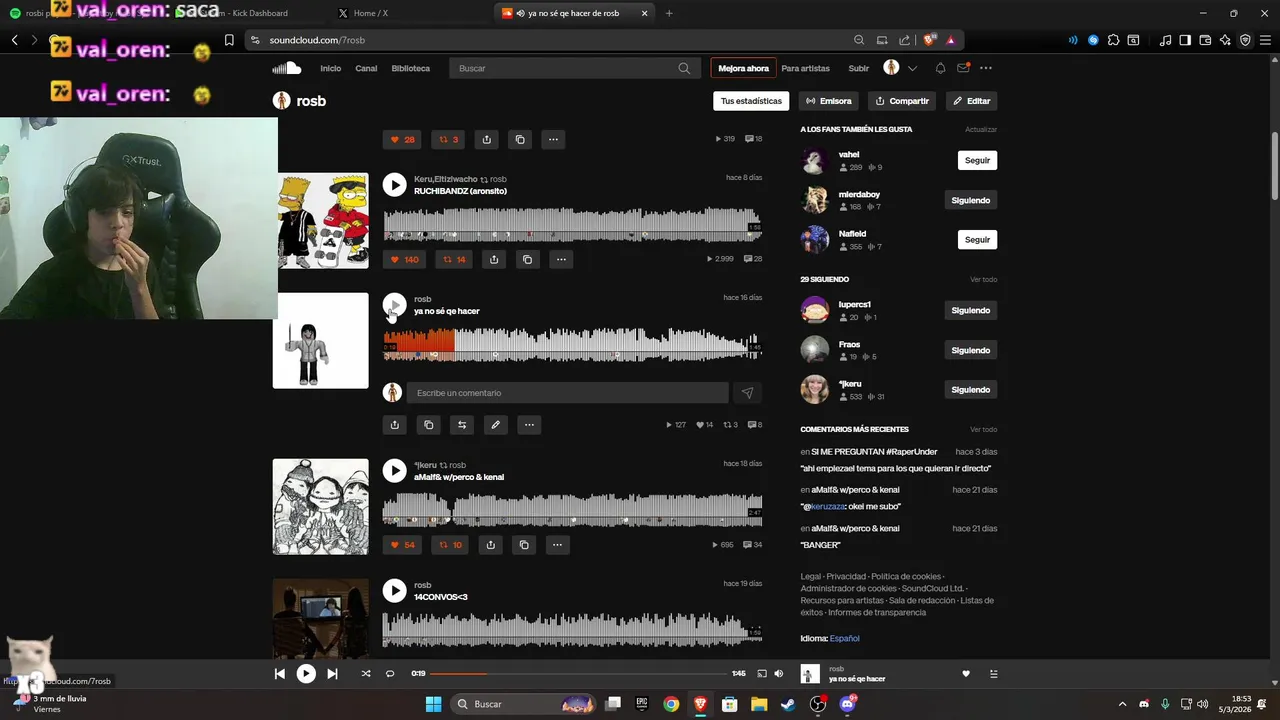This screenshot has height=720, width=1280.
Task: Bookmark this page icon
Action: (229, 40)
